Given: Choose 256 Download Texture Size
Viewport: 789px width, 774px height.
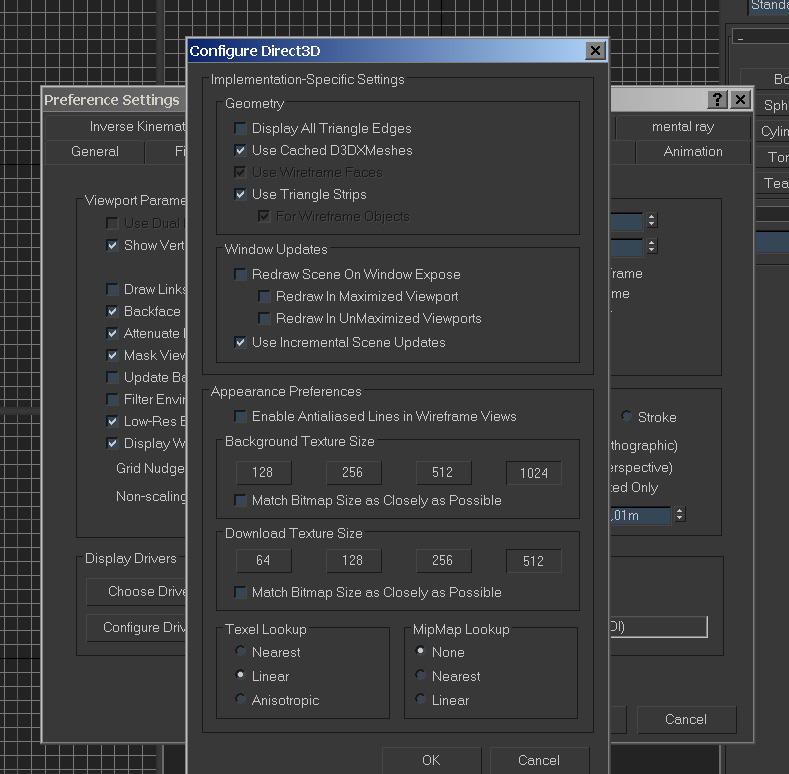Looking at the screenshot, I should click(x=443, y=561).
